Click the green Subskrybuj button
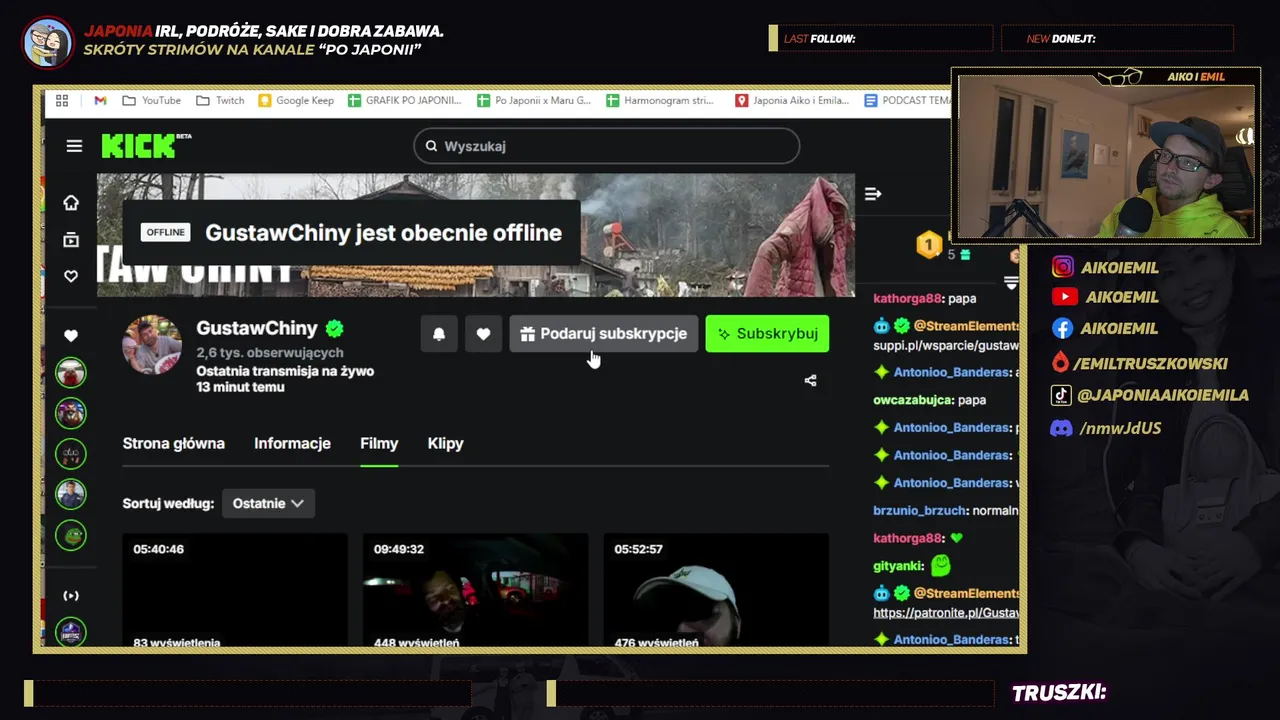The width and height of the screenshot is (1280, 720). pos(768,334)
